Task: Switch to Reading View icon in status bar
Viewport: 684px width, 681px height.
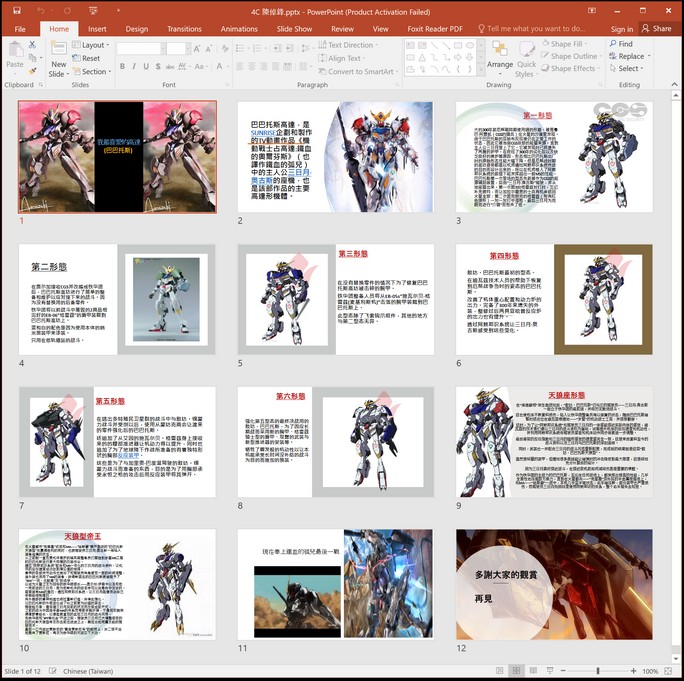Action: pyautogui.click(x=533, y=671)
